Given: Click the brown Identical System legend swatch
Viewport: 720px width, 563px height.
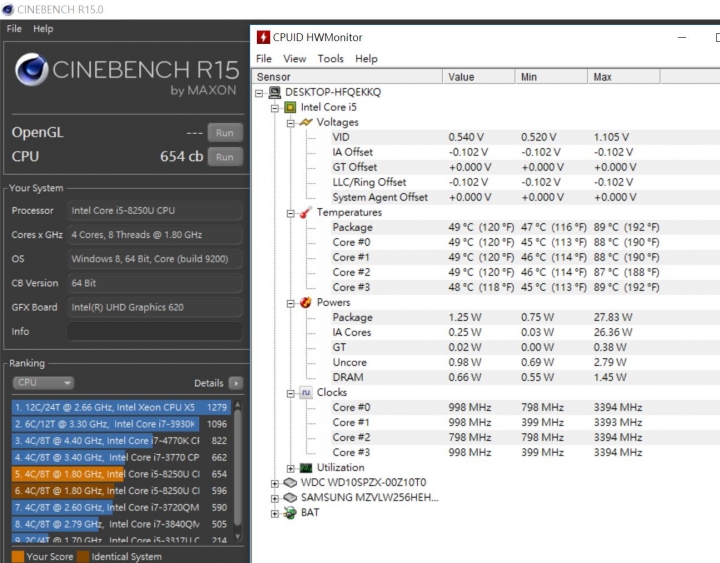Looking at the screenshot, I should 83,557.
